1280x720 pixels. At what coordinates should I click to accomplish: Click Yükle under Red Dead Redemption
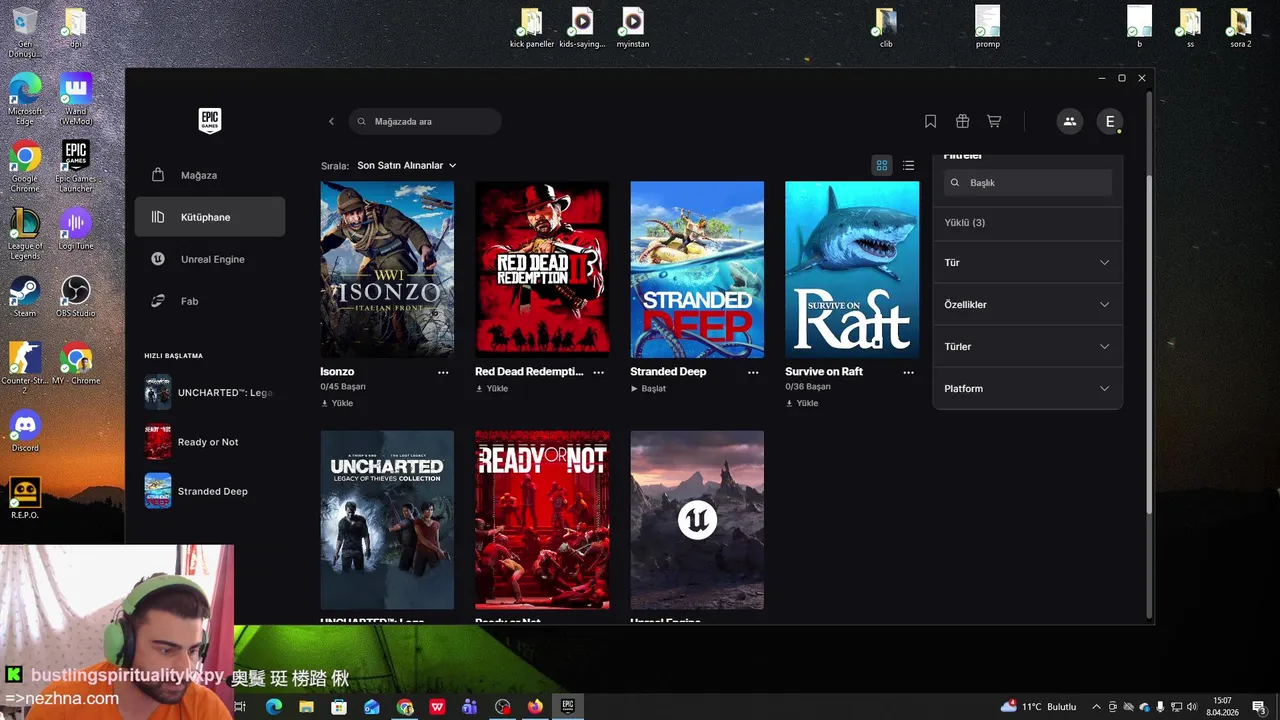pyautogui.click(x=492, y=388)
